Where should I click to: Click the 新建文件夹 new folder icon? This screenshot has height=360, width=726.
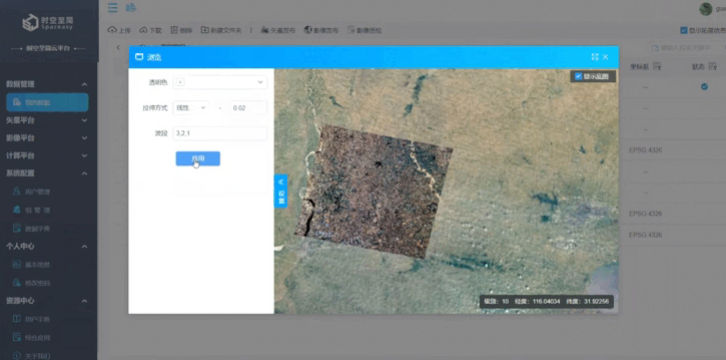pos(205,30)
